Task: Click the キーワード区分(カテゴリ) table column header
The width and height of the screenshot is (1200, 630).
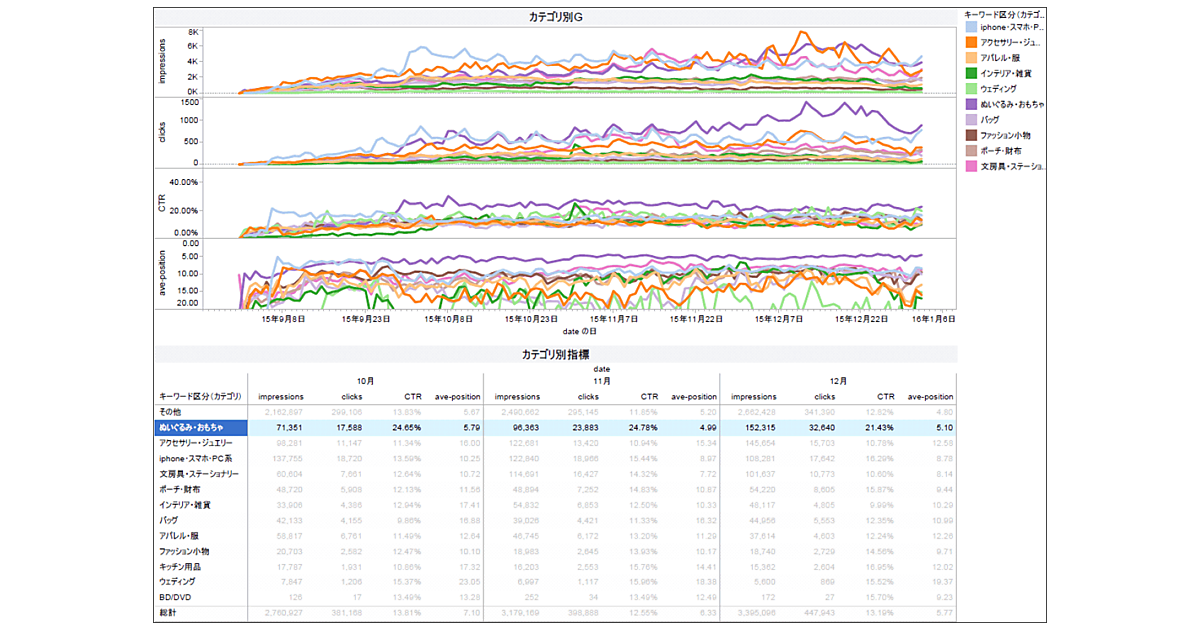Action: (201, 396)
